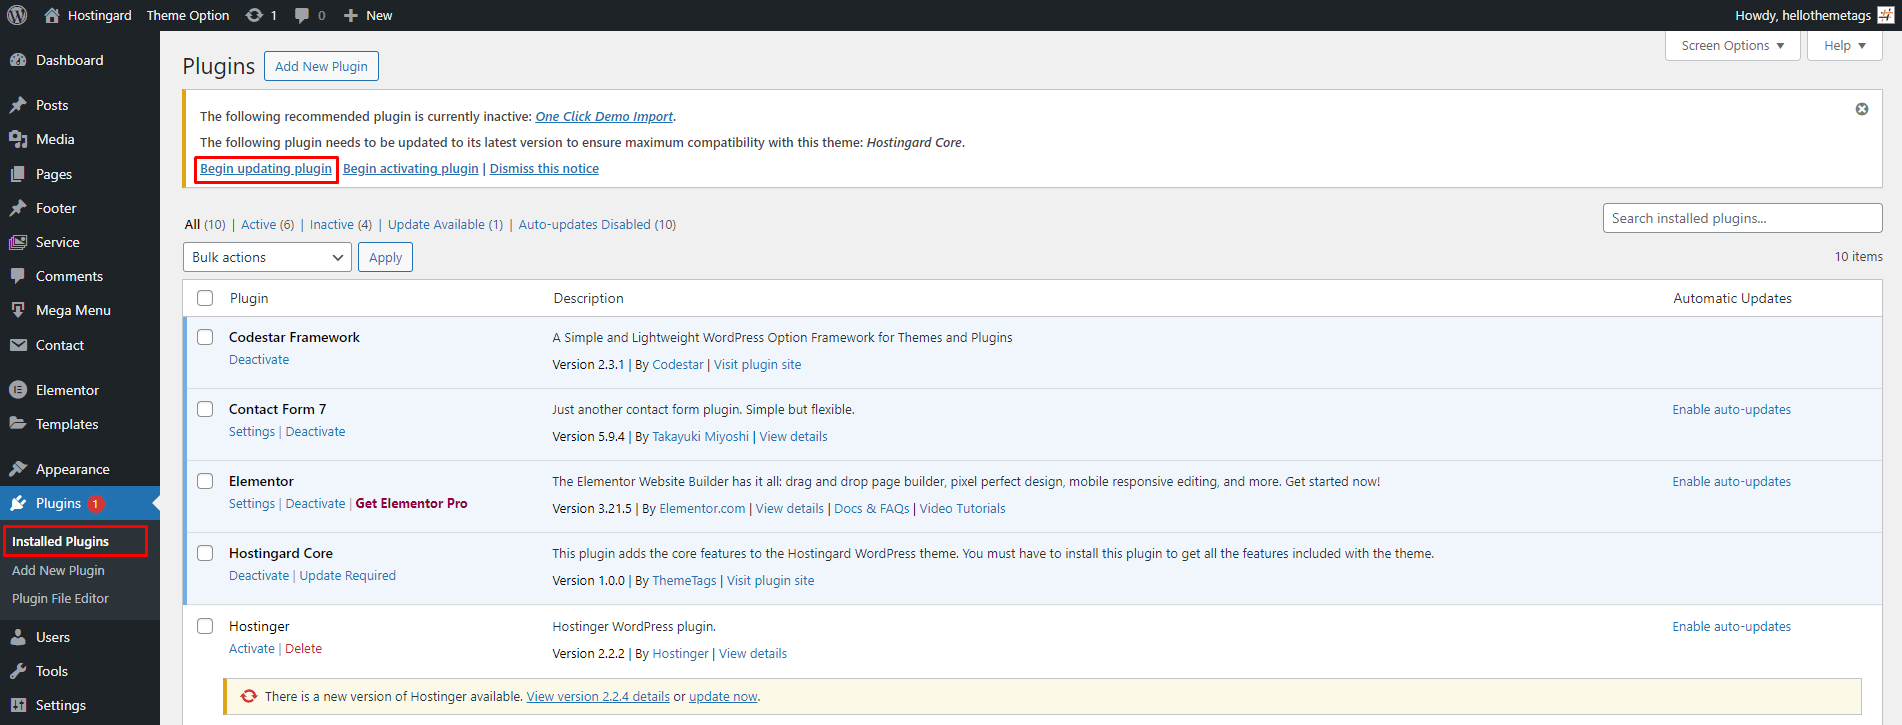1902x725 pixels.
Task: Click the Contact envelope icon
Action: (18, 345)
